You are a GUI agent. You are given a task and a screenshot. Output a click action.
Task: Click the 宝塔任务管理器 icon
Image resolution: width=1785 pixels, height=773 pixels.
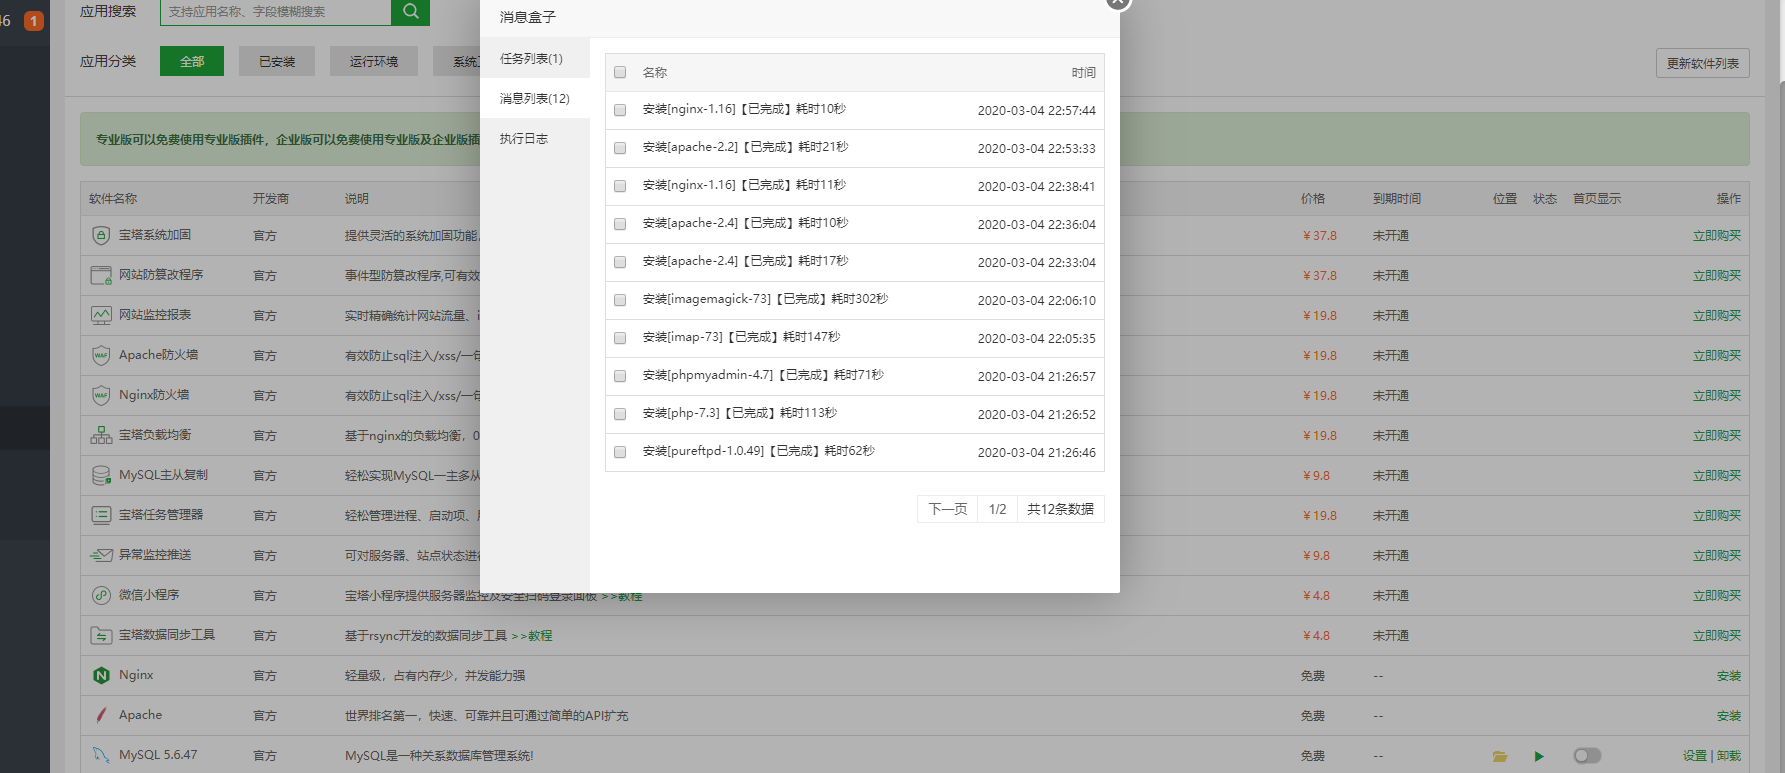[x=101, y=515]
